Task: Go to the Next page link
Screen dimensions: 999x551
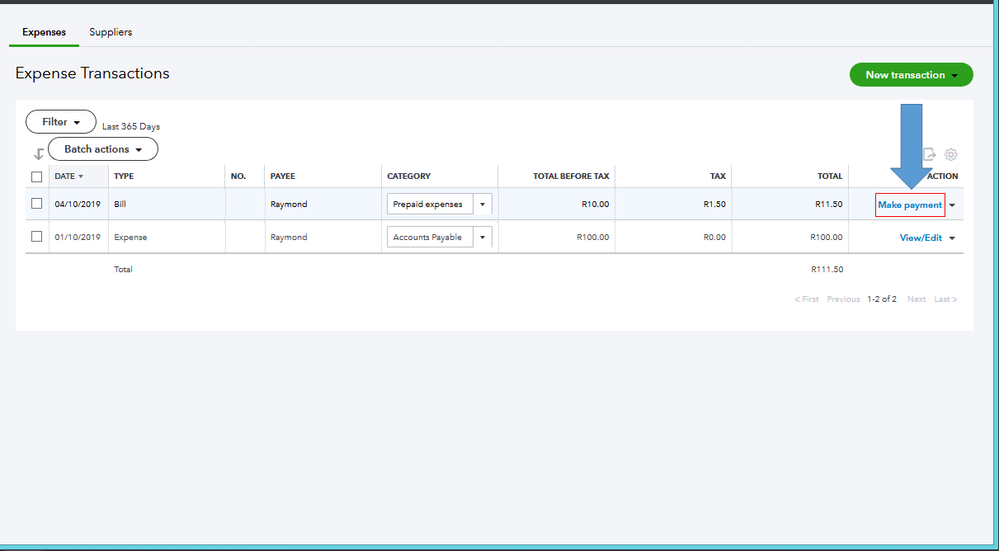Action: click(x=917, y=299)
